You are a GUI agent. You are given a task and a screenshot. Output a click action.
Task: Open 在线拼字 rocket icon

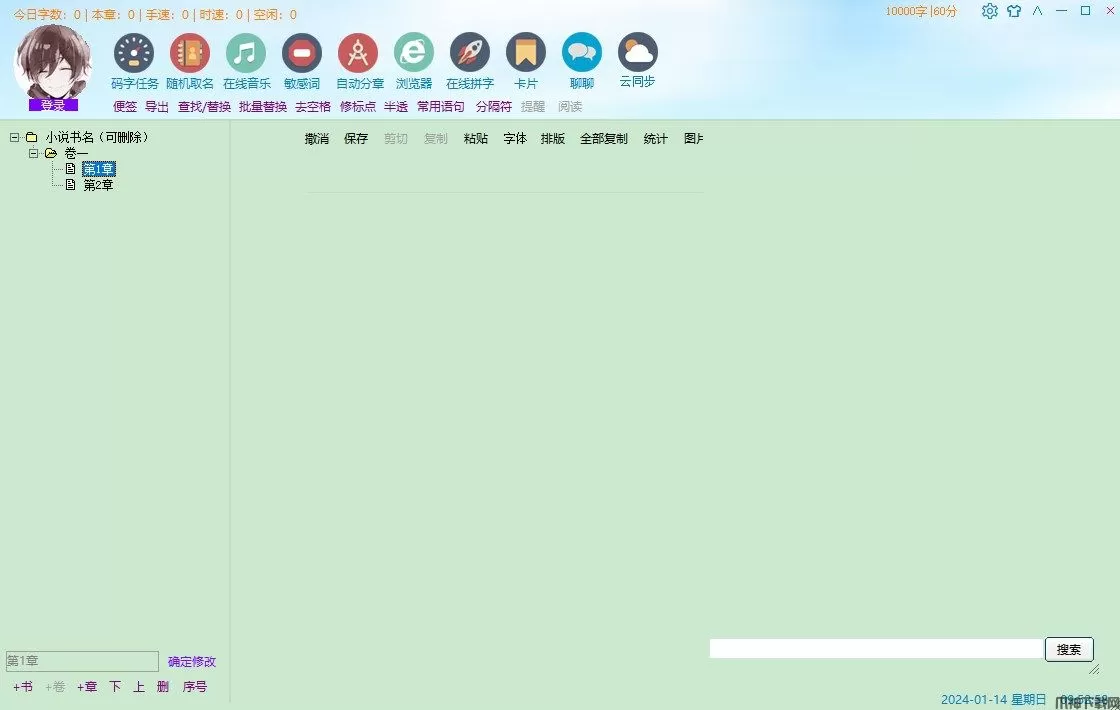[x=469, y=53]
